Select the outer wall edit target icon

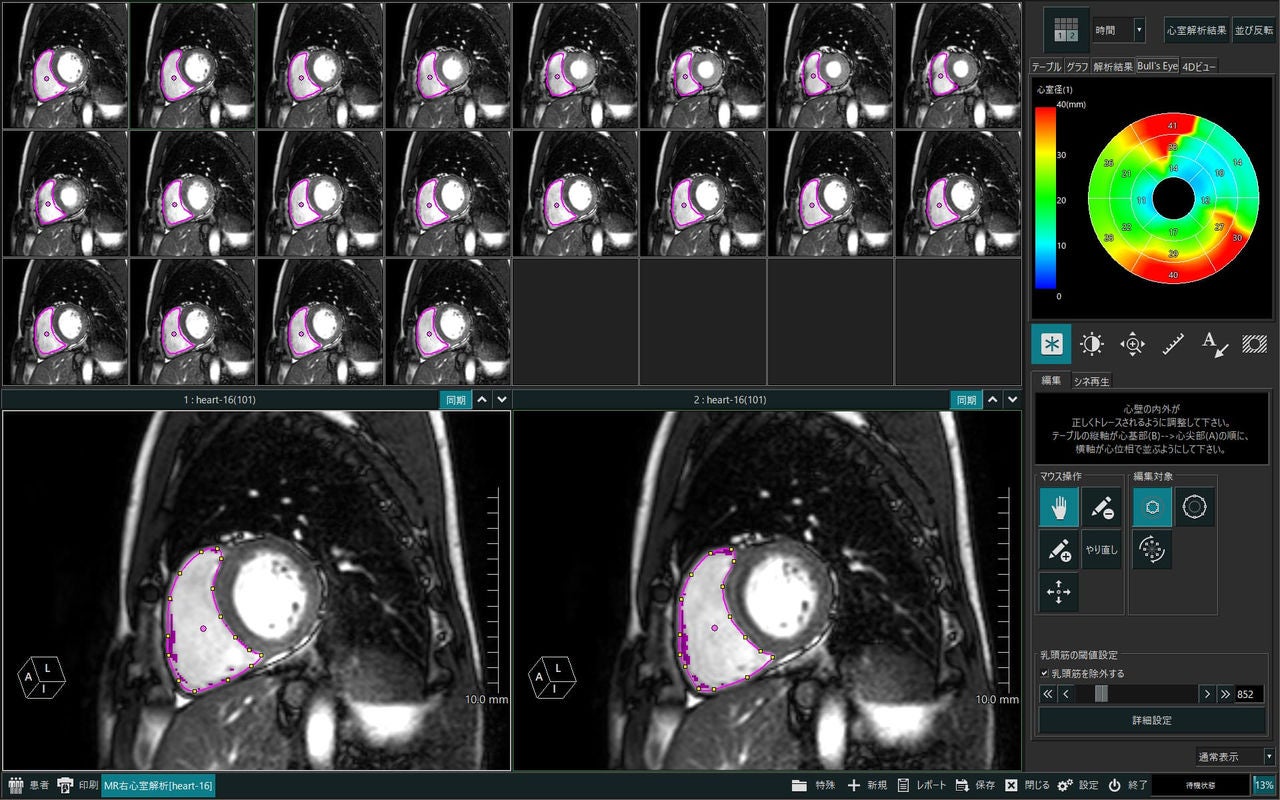(1195, 507)
